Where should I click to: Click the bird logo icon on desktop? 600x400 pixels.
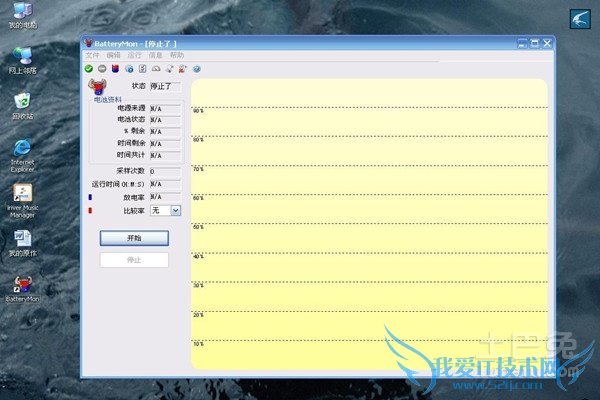pyautogui.click(x=580, y=19)
